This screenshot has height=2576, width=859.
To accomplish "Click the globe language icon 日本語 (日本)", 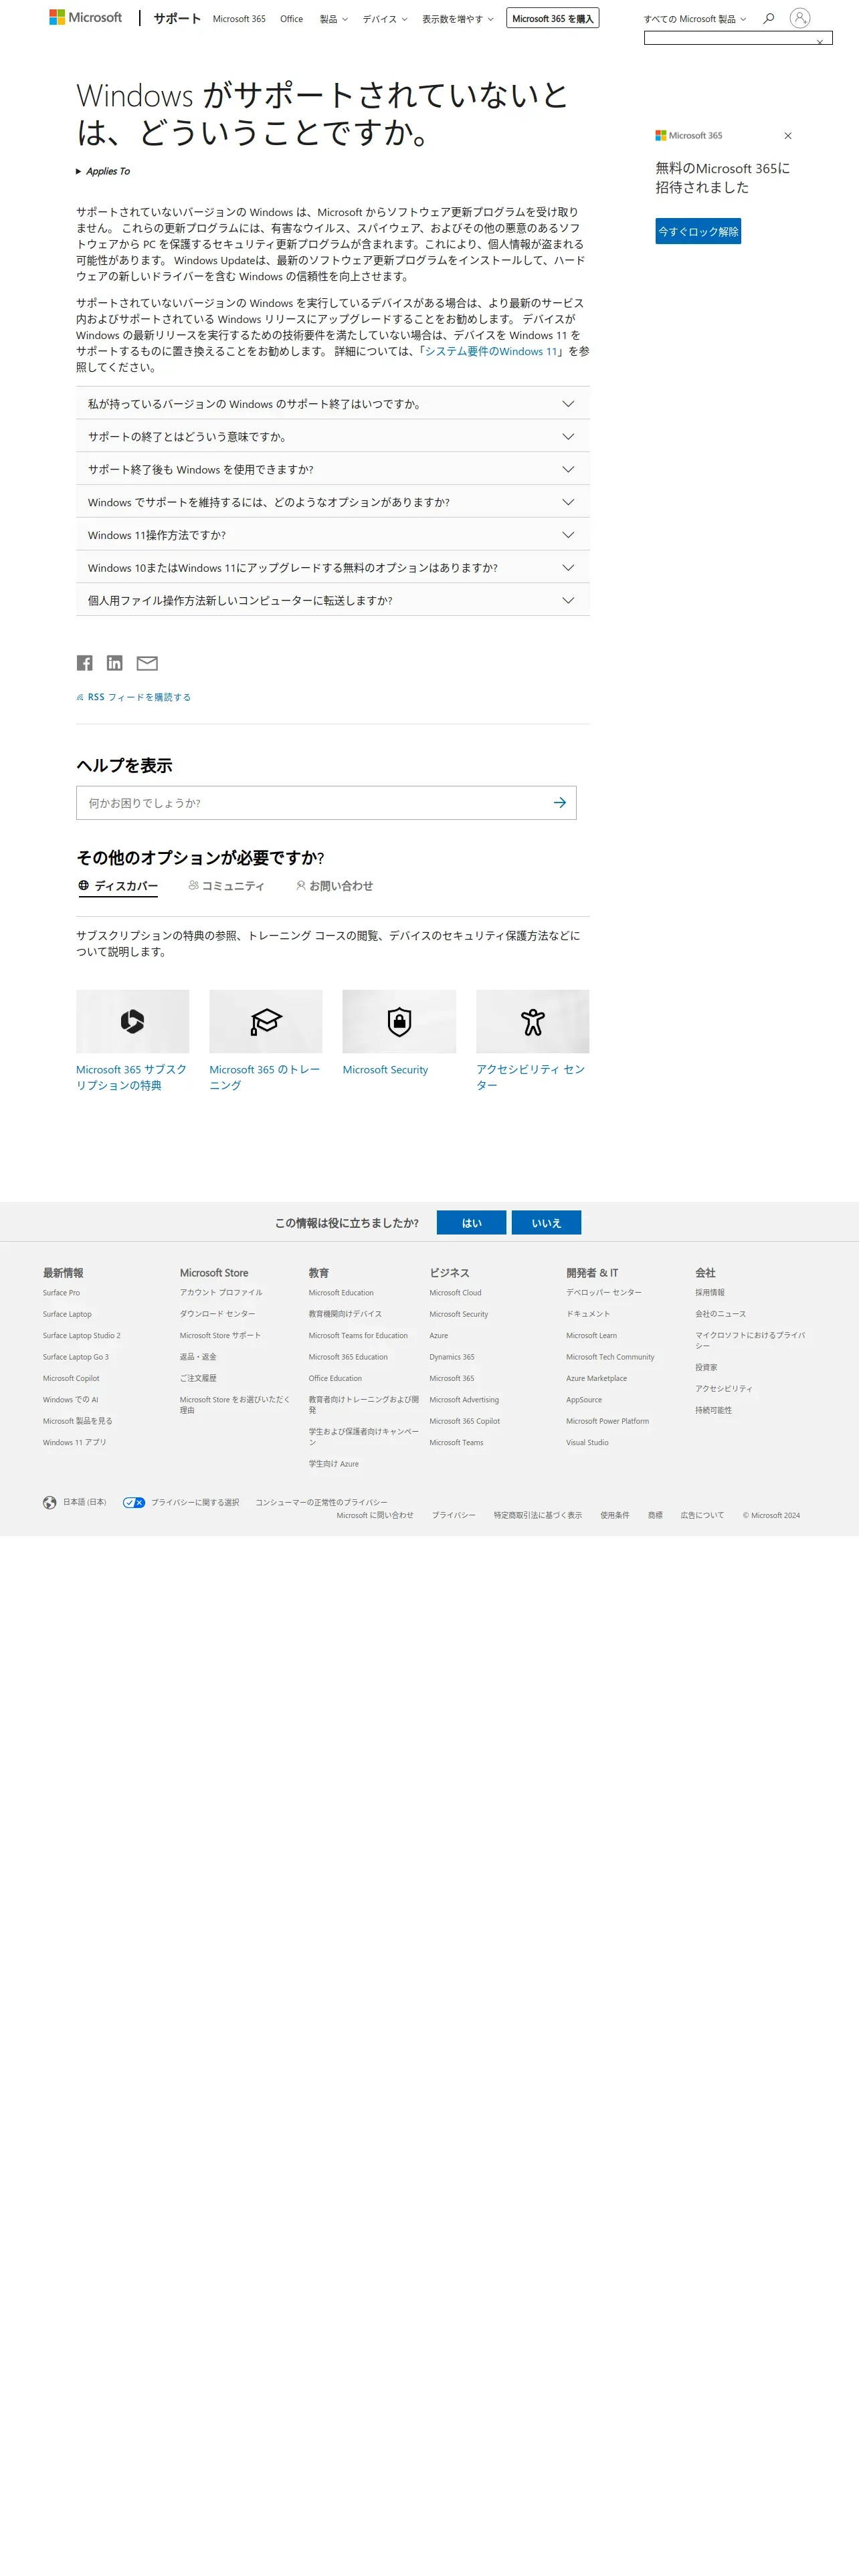I will (x=50, y=1502).
